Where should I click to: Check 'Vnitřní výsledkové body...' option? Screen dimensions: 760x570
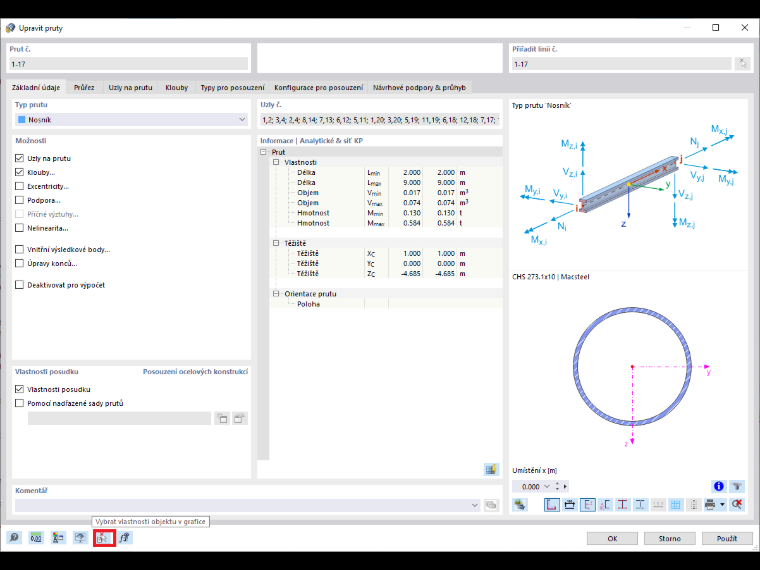(x=19, y=249)
